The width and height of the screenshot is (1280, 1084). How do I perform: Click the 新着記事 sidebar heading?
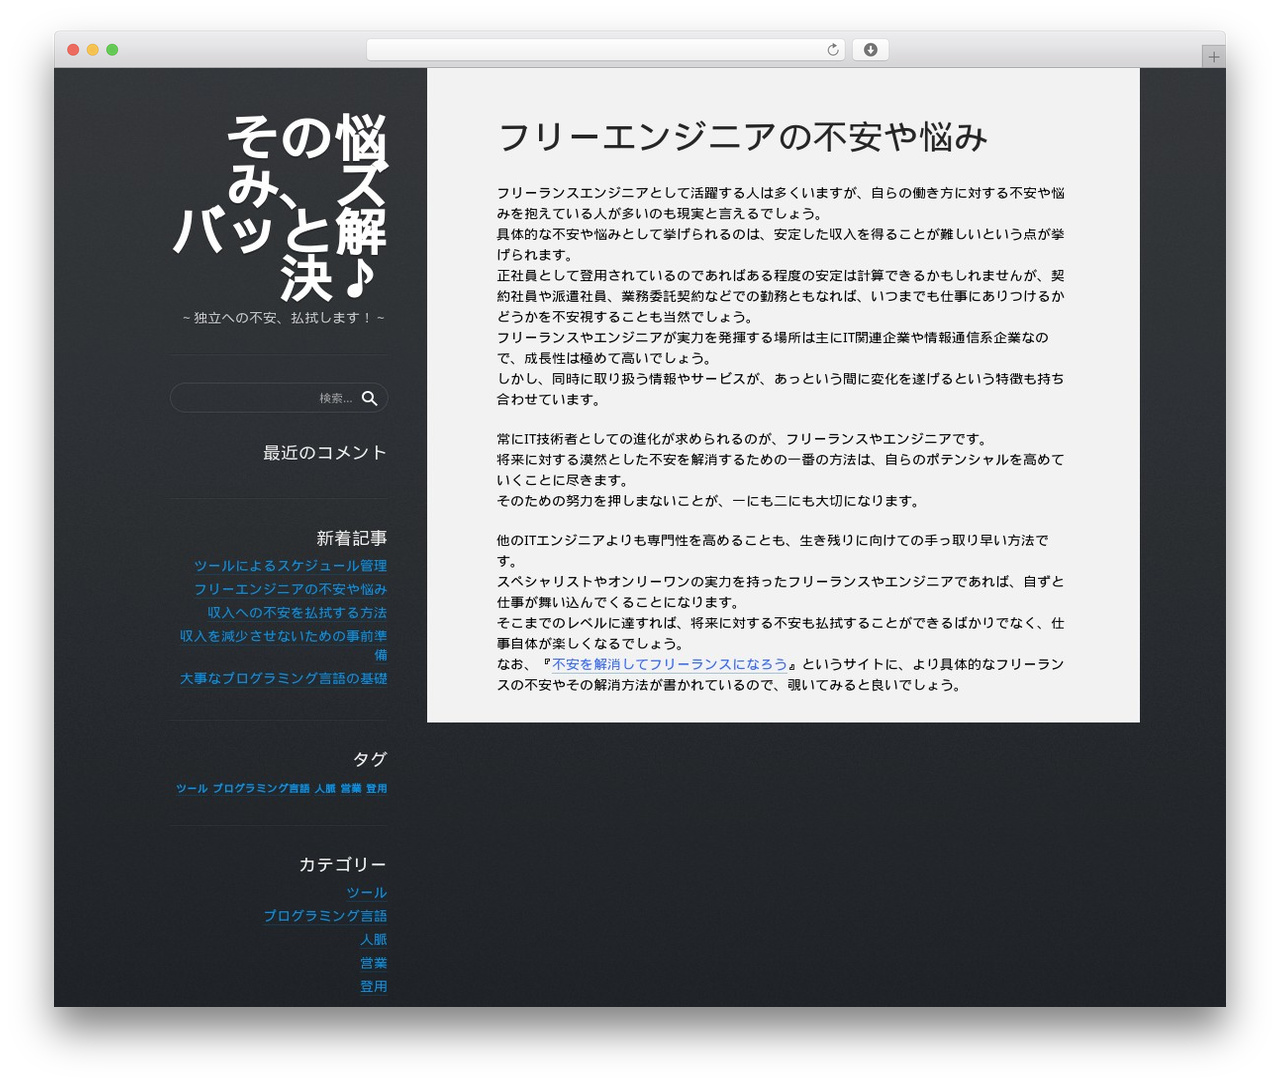click(x=352, y=538)
